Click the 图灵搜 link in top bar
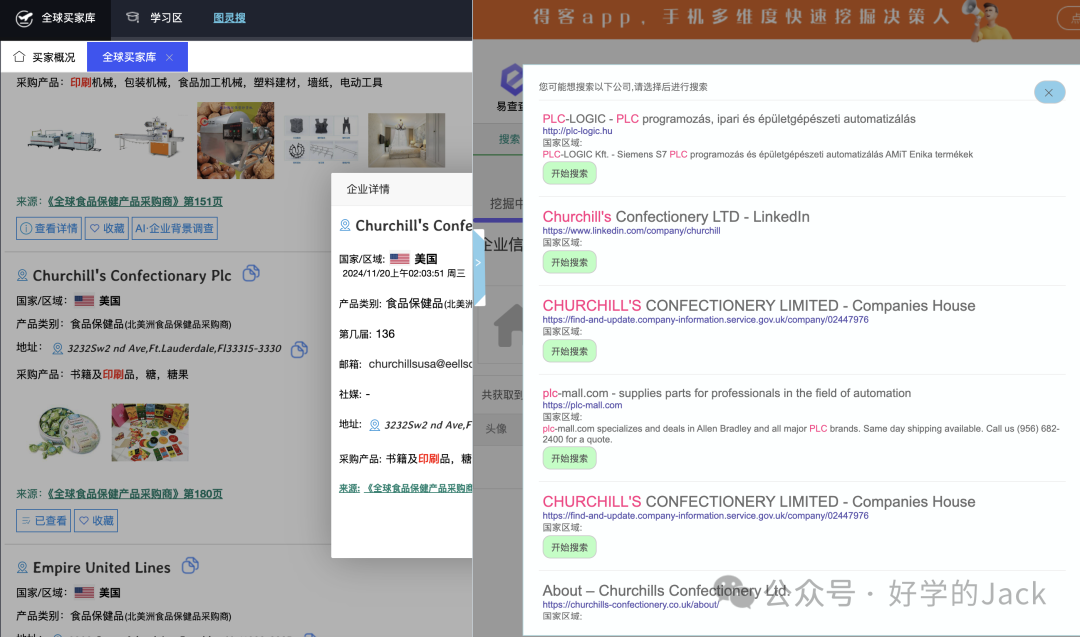Viewport: 1080px width, 637px height. [x=229, y=18]
